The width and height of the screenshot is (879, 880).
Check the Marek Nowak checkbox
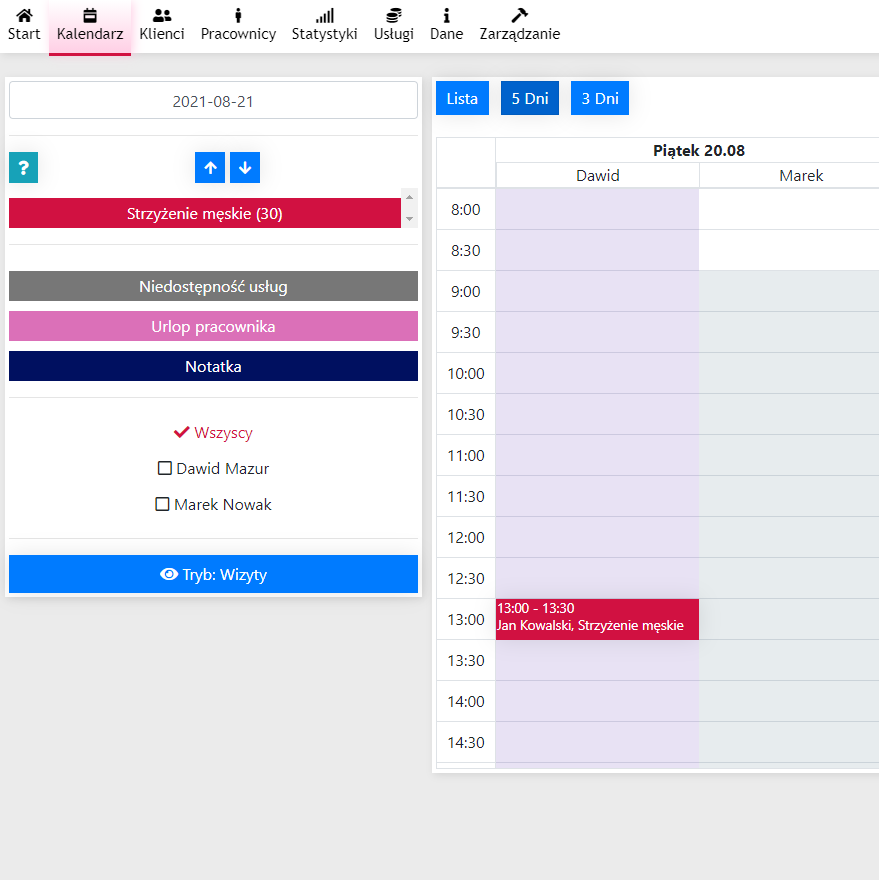162,505
